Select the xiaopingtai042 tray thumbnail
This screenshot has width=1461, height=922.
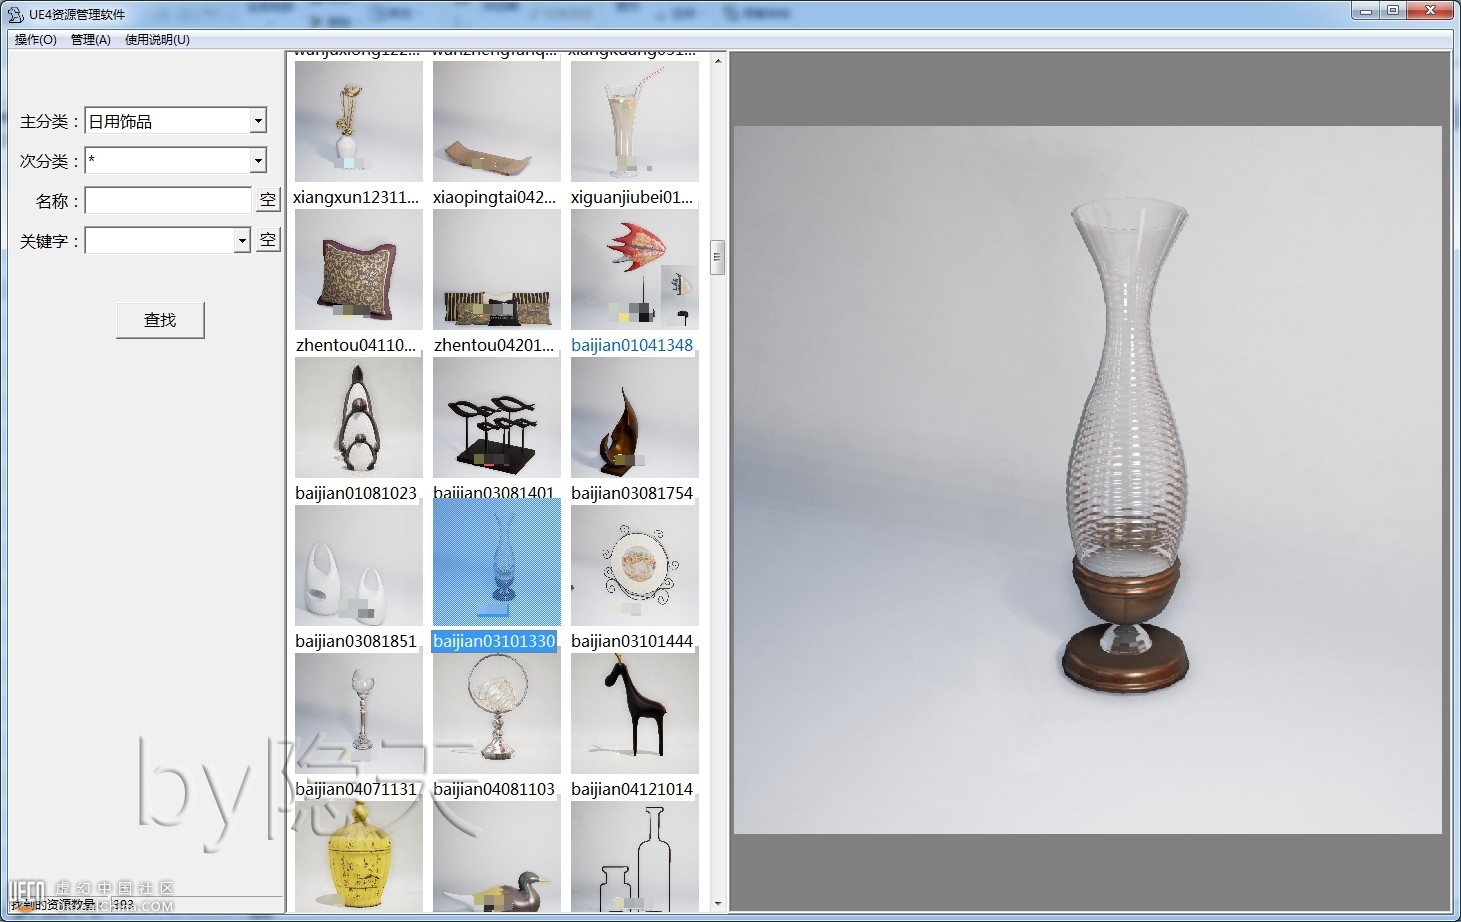(497, 121)
